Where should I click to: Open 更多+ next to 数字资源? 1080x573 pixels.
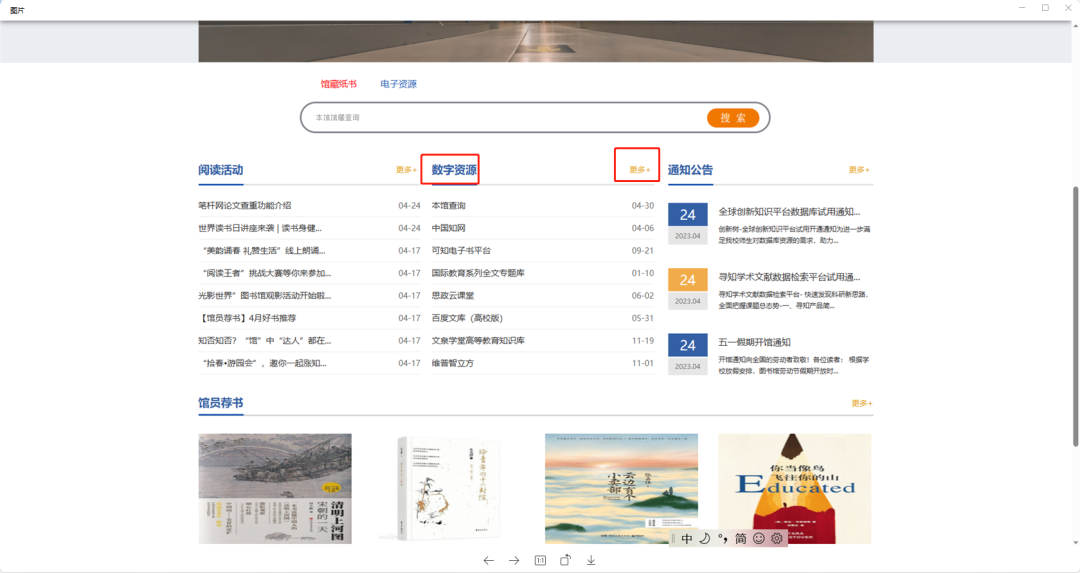640,169
